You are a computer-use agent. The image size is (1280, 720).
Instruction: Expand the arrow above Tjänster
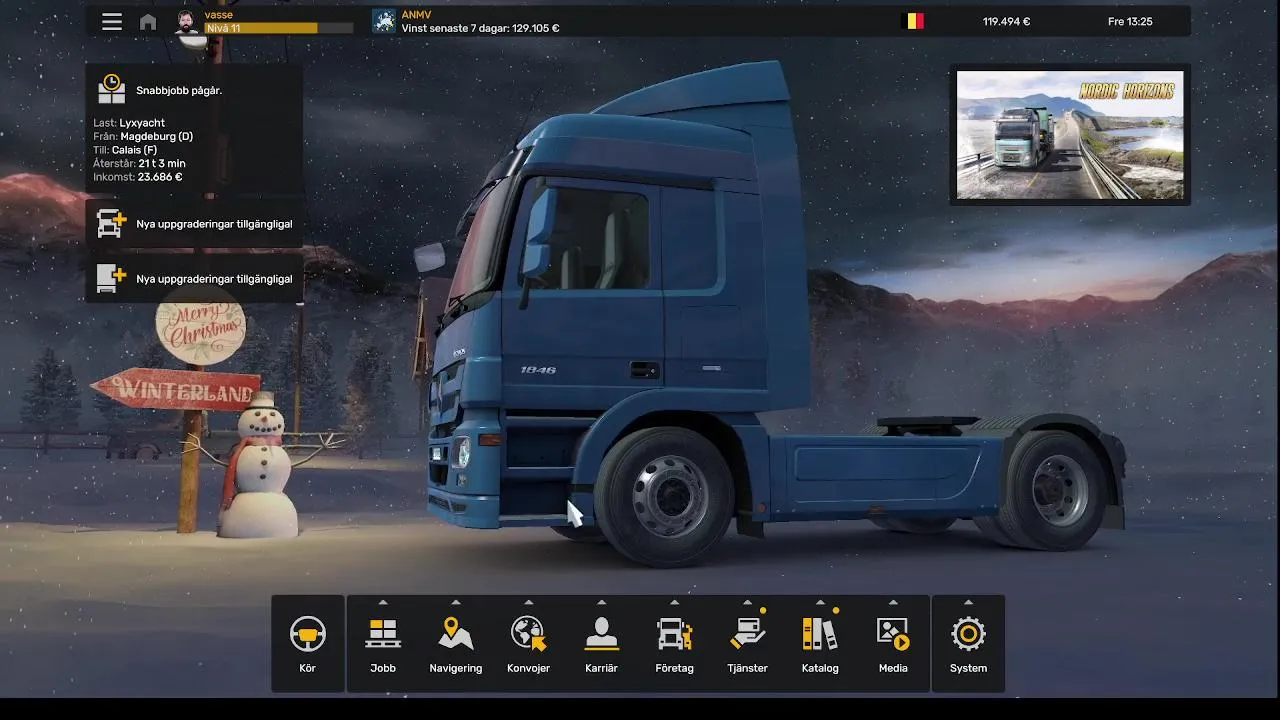click(x=747, y=602)
